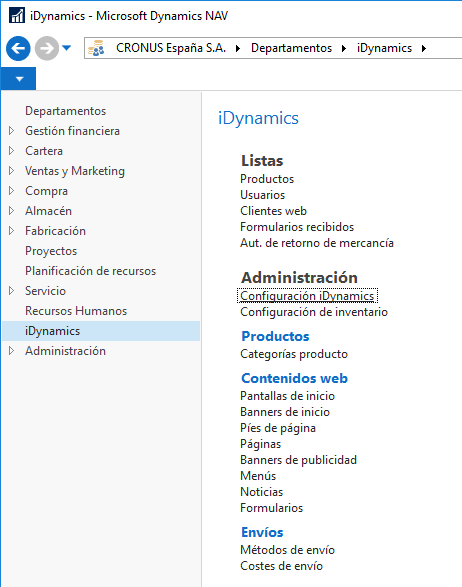Open the Usuarios list link
Viewport: 462px width, 587px height.
(262, 195)
